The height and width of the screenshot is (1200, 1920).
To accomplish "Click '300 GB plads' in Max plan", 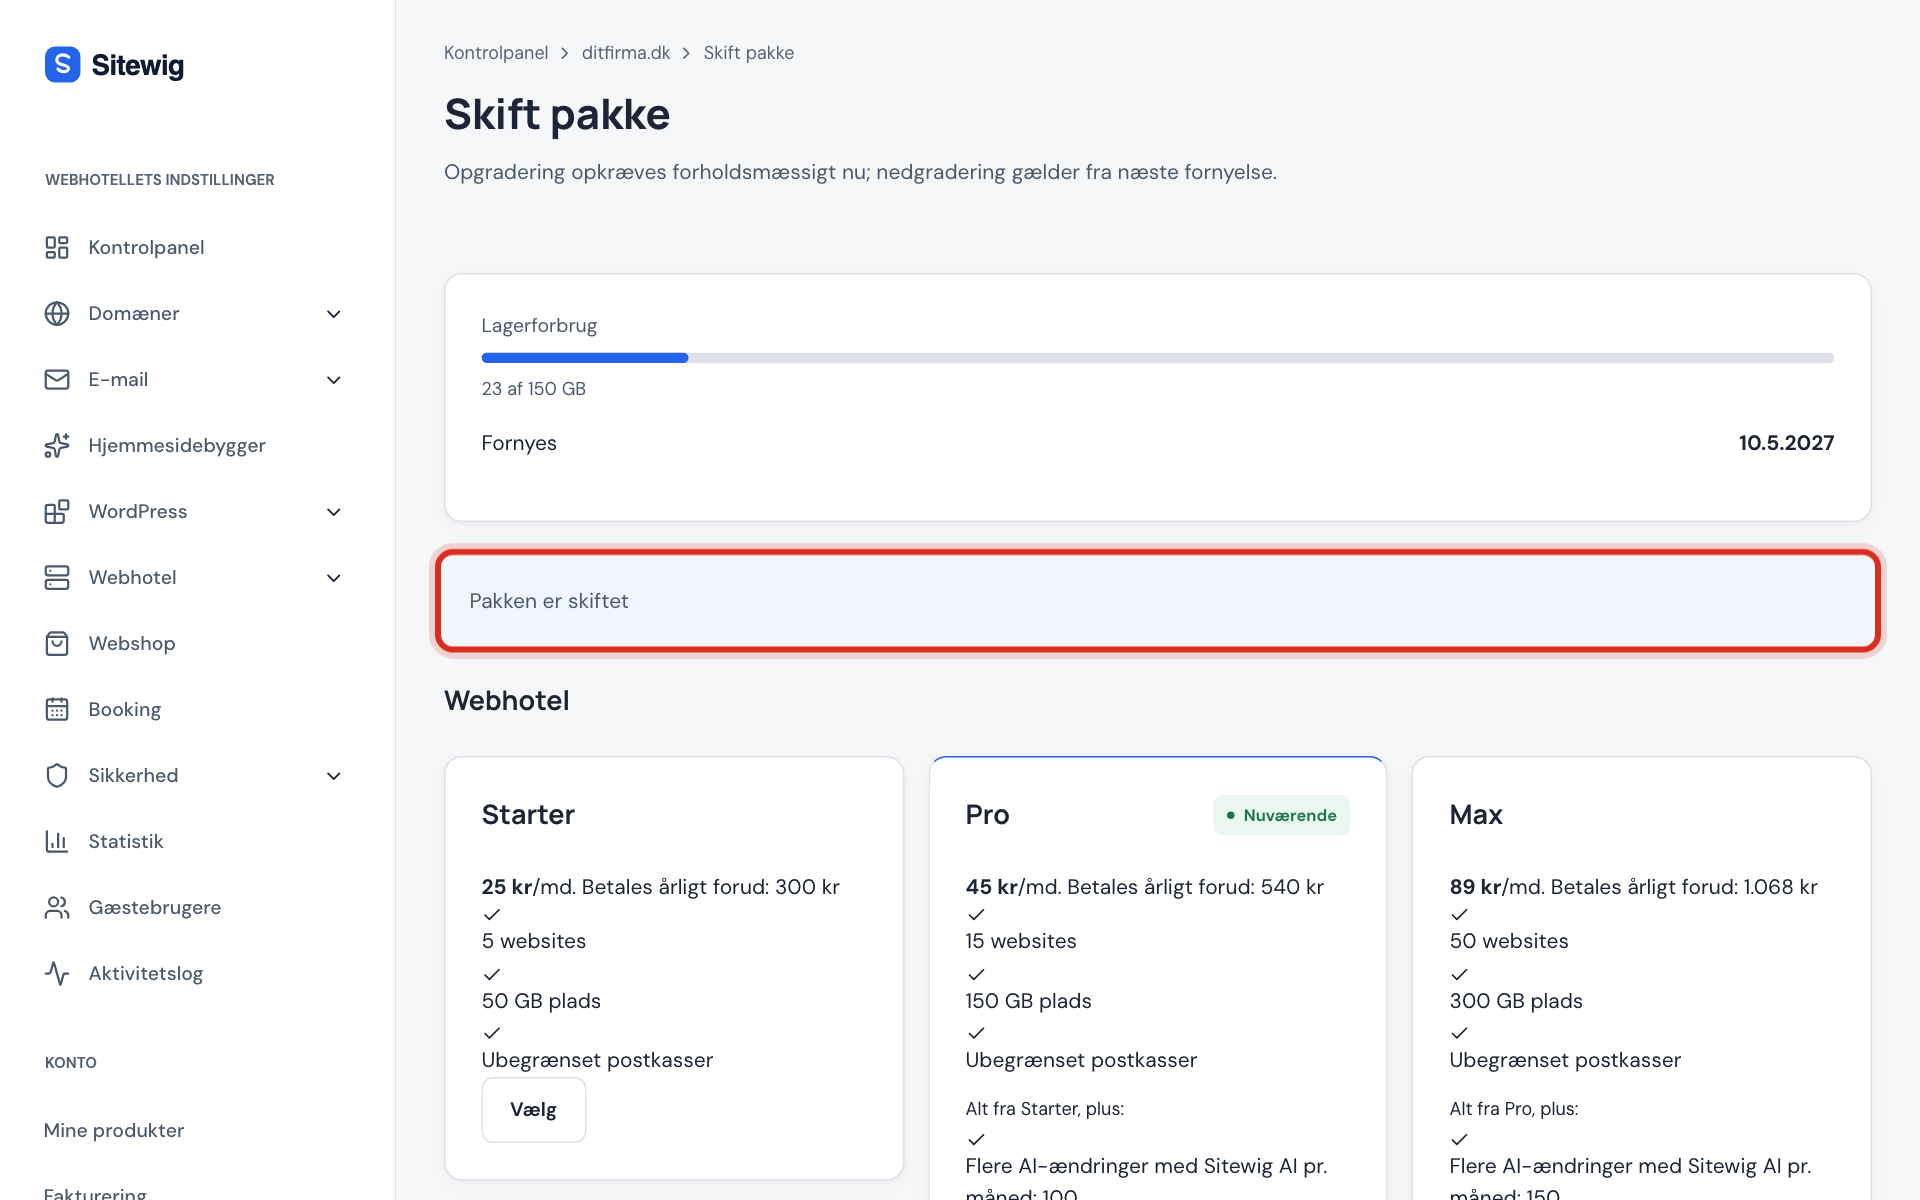I will [1516, 1001].
